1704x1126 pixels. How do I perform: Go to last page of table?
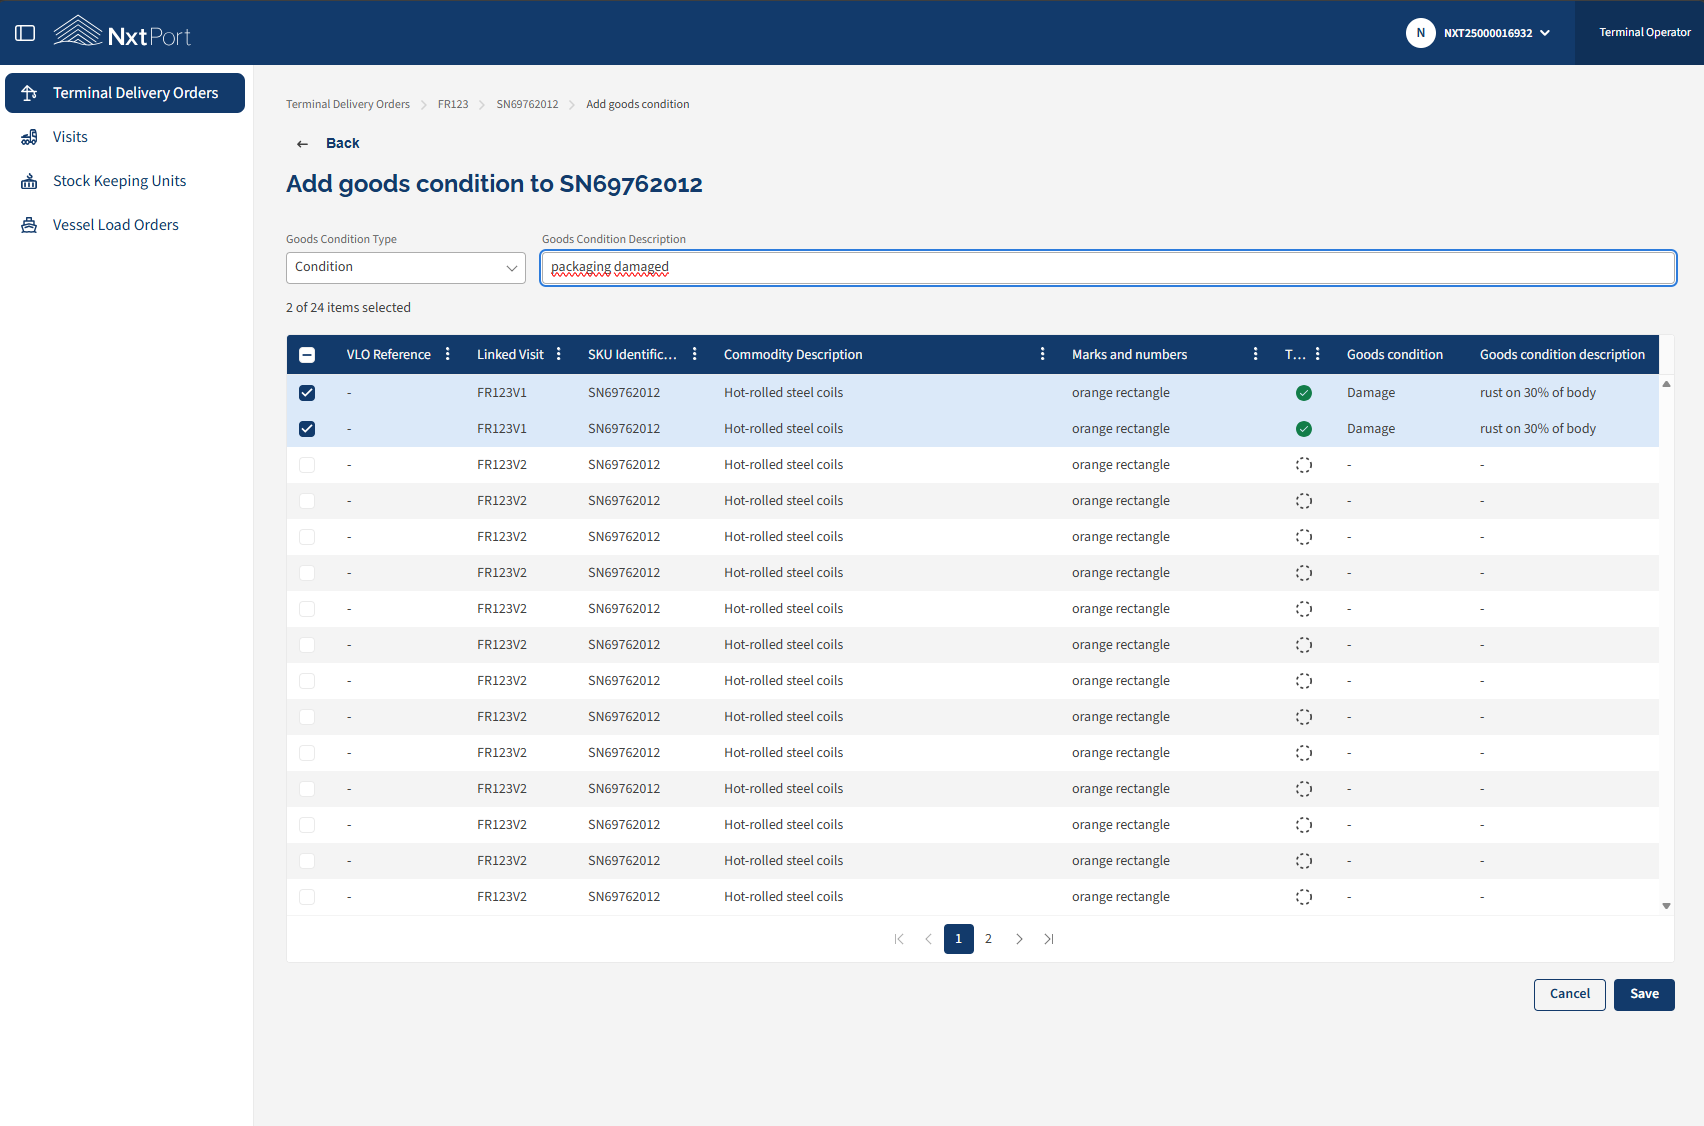coord(1049,939)
